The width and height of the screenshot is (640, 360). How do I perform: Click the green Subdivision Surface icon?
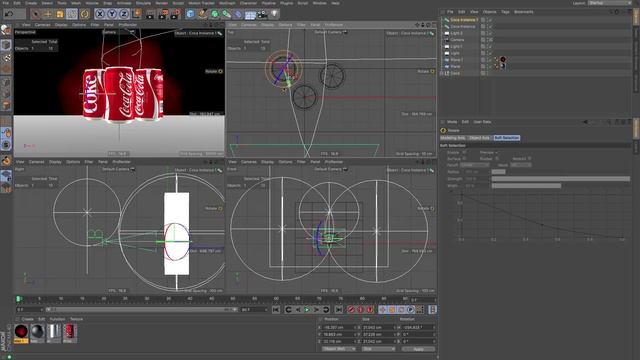[x=214, y=14]
